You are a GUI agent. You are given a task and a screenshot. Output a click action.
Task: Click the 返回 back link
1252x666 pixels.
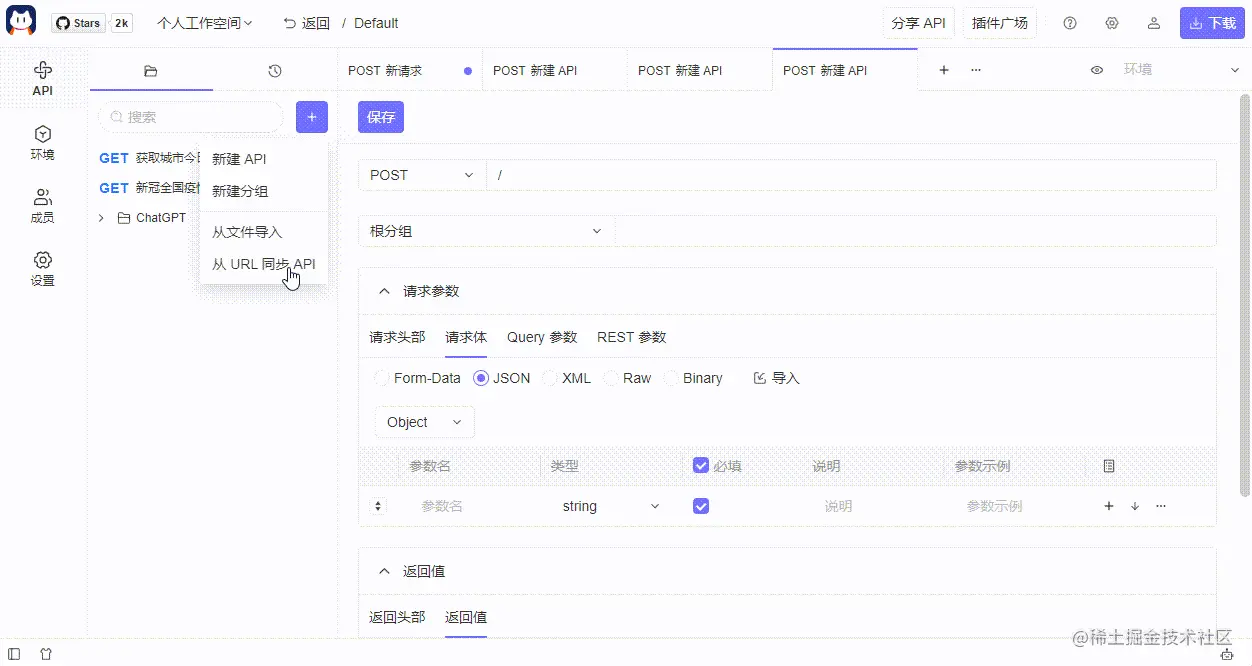[307, 23]
